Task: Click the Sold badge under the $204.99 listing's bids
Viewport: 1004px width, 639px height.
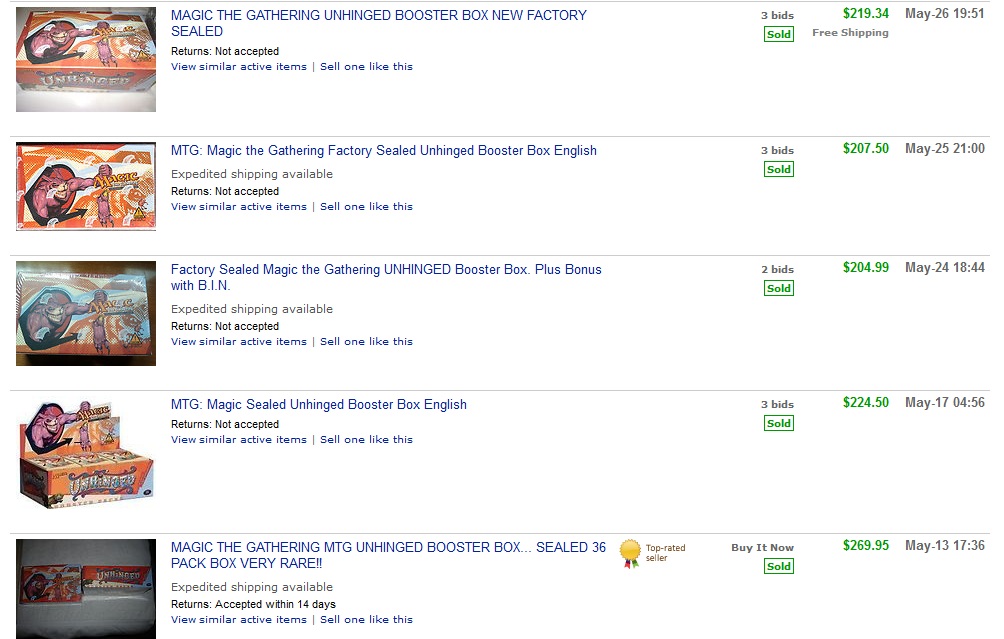Action: [778, 288]
